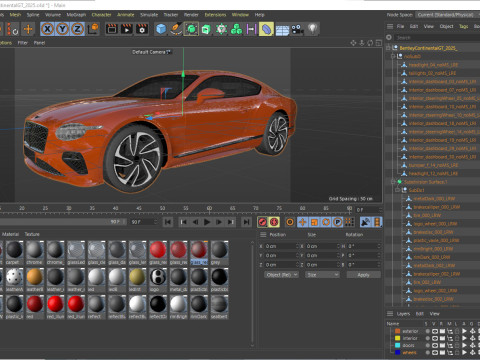Open the Character menu

click(x=101, y=15)
